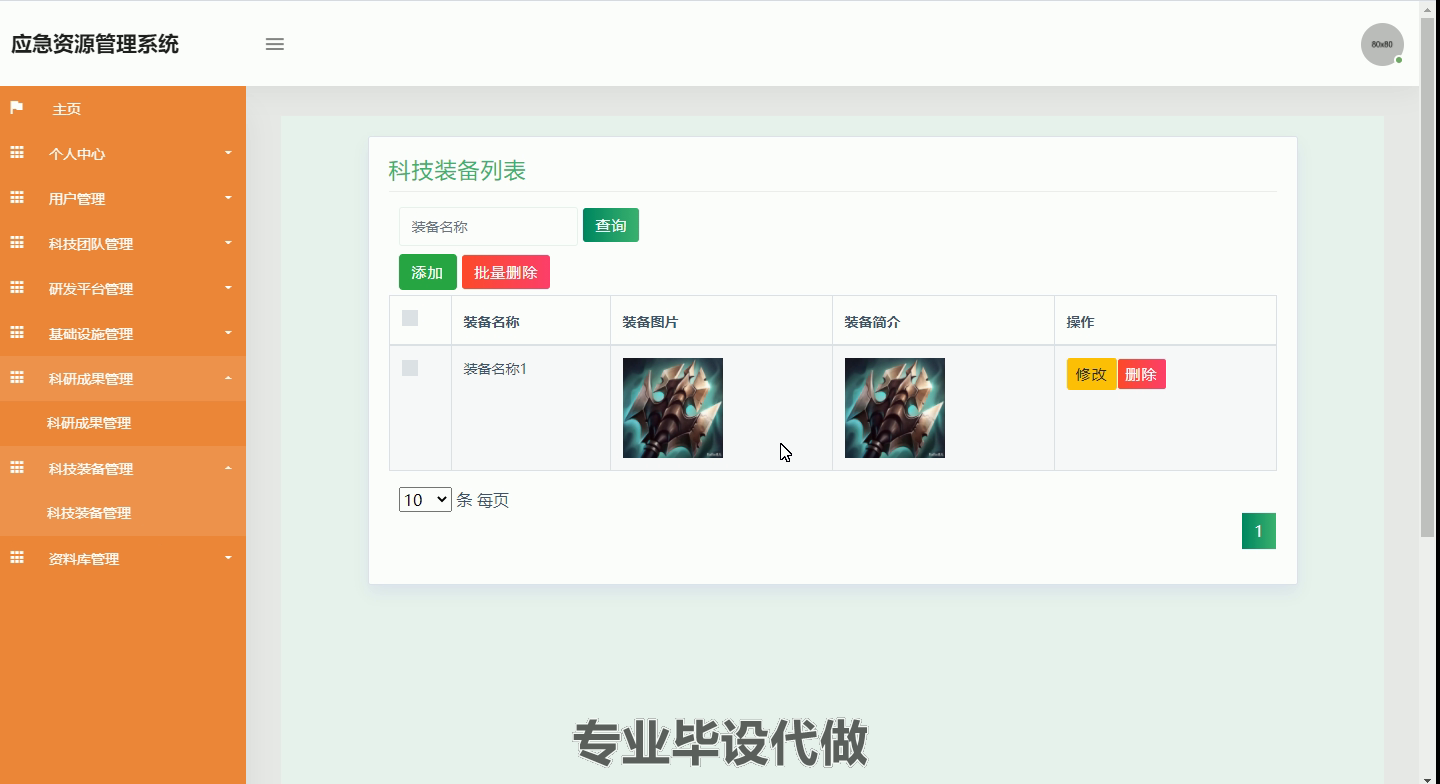Collapse 科技装备管理 using its up arrow
1440x784 pixels.
point(228,468)
